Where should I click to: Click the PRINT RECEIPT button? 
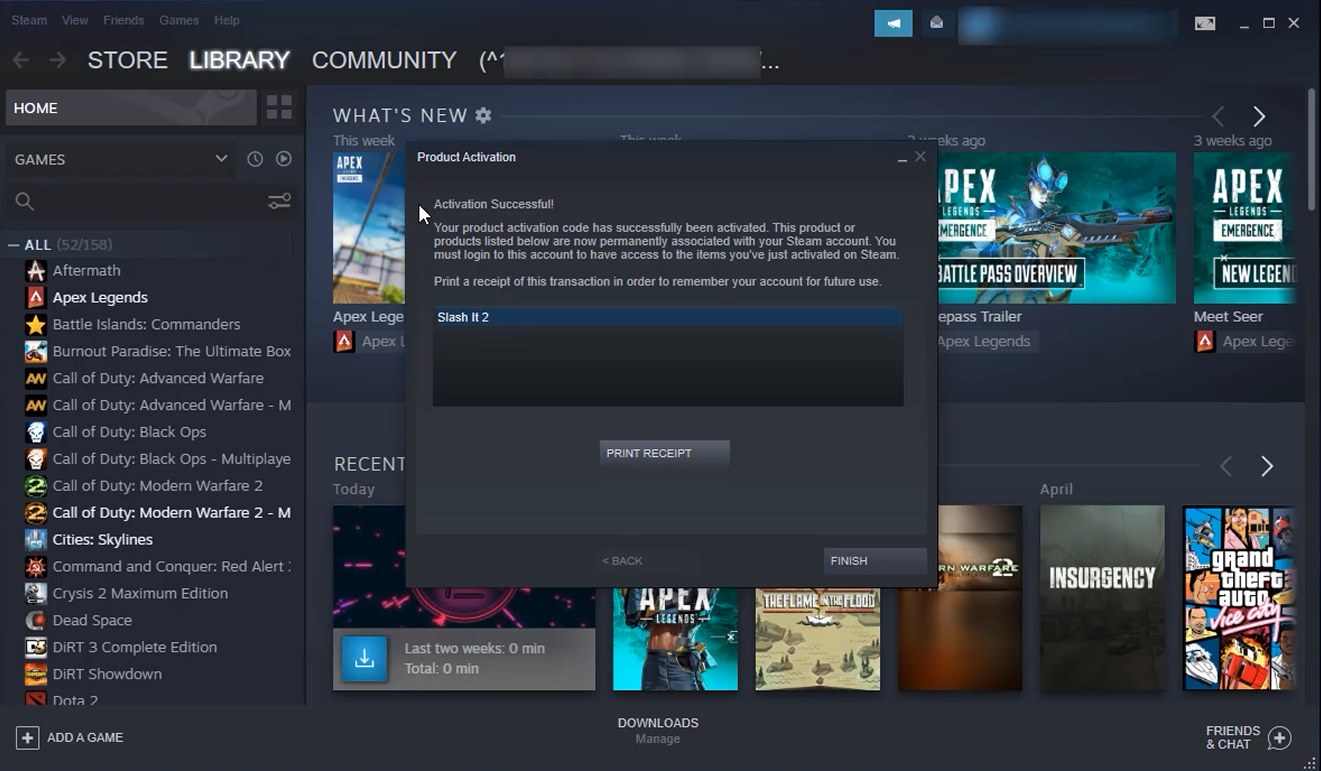tap(663, 452)
